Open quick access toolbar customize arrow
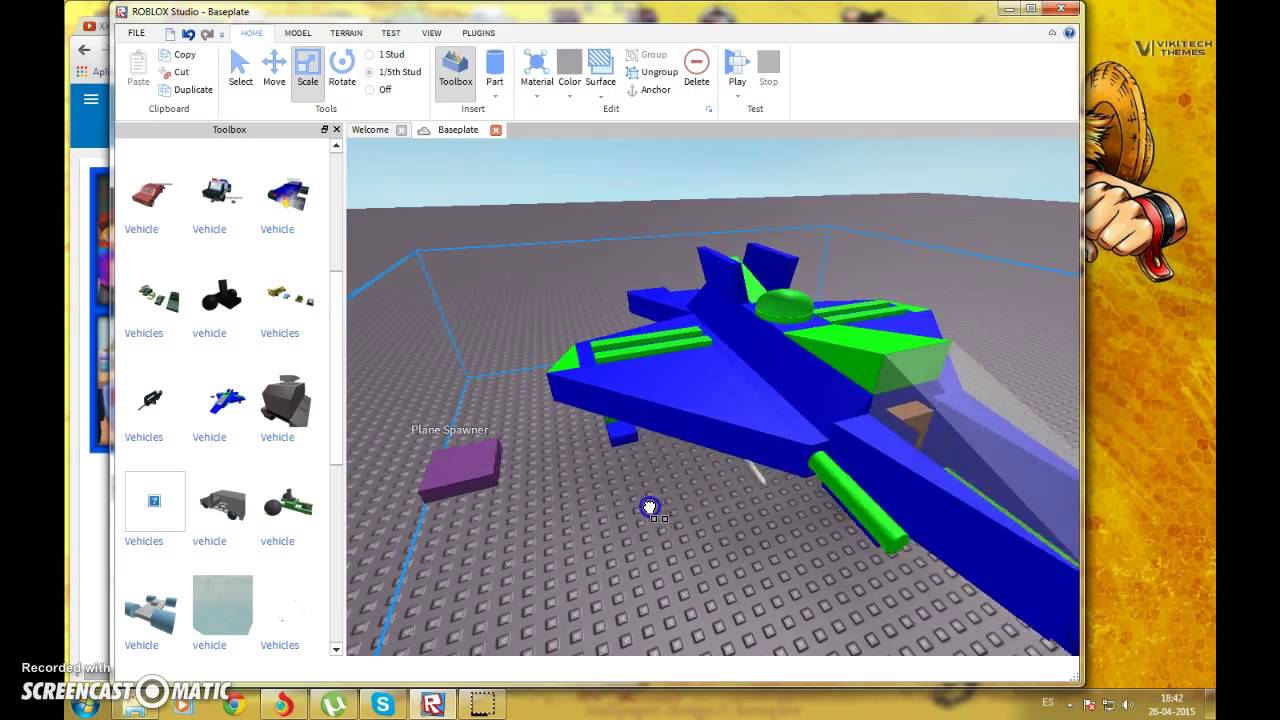Viewport: 1280px width, 720px height. [222, 34]
